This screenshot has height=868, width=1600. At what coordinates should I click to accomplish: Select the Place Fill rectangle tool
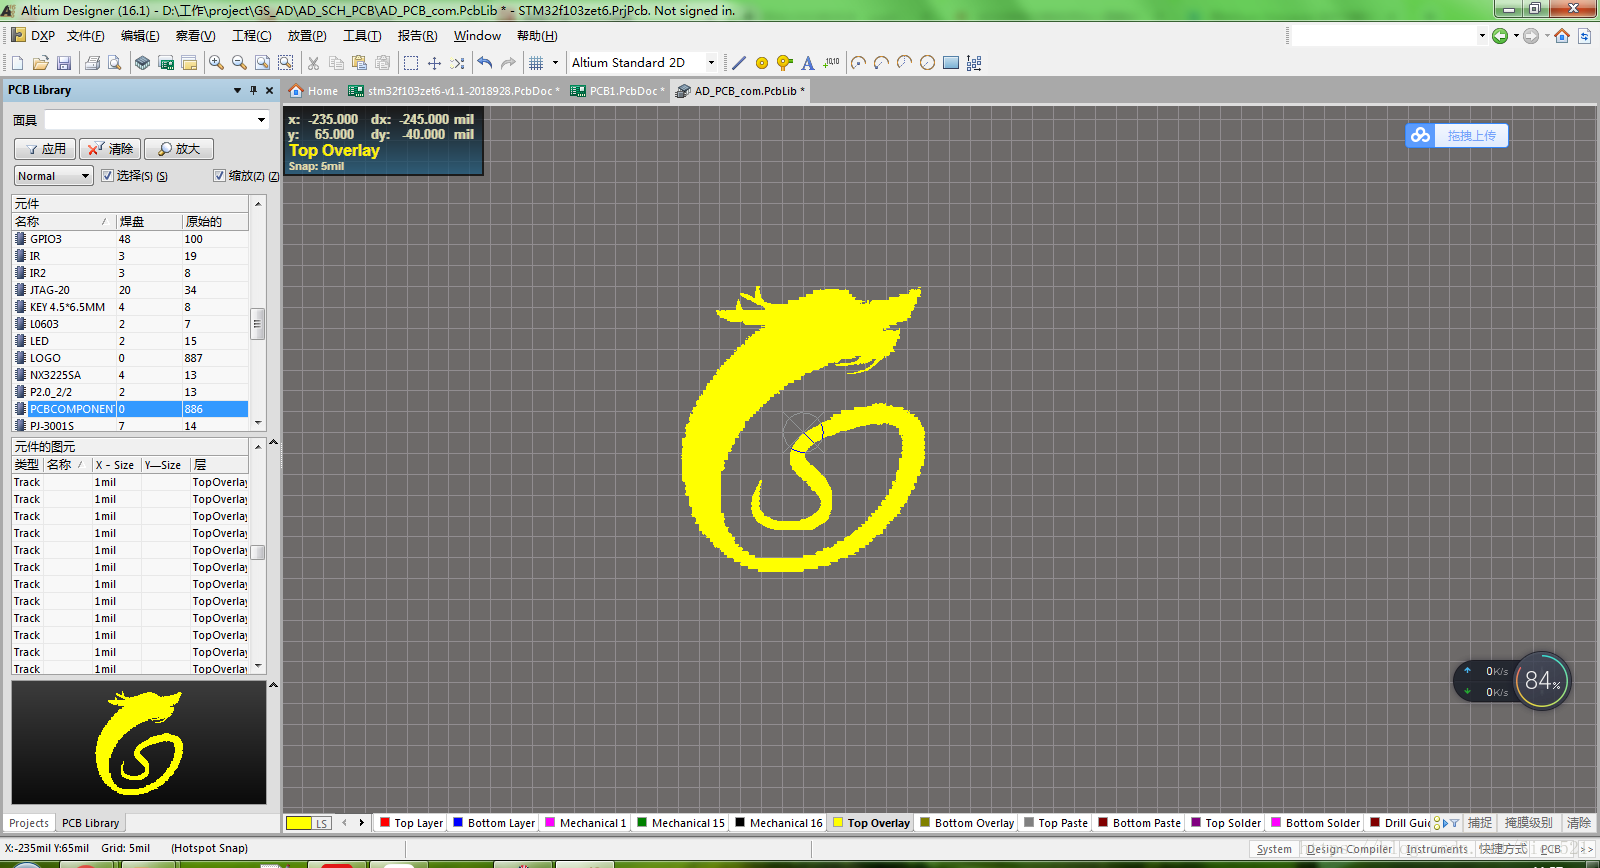[951, 63]
